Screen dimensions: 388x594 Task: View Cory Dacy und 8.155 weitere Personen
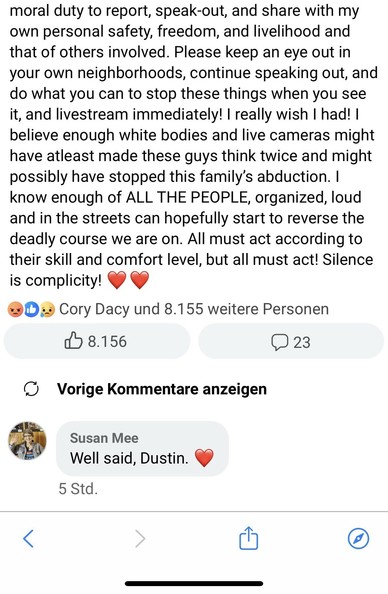pos(194,309)
